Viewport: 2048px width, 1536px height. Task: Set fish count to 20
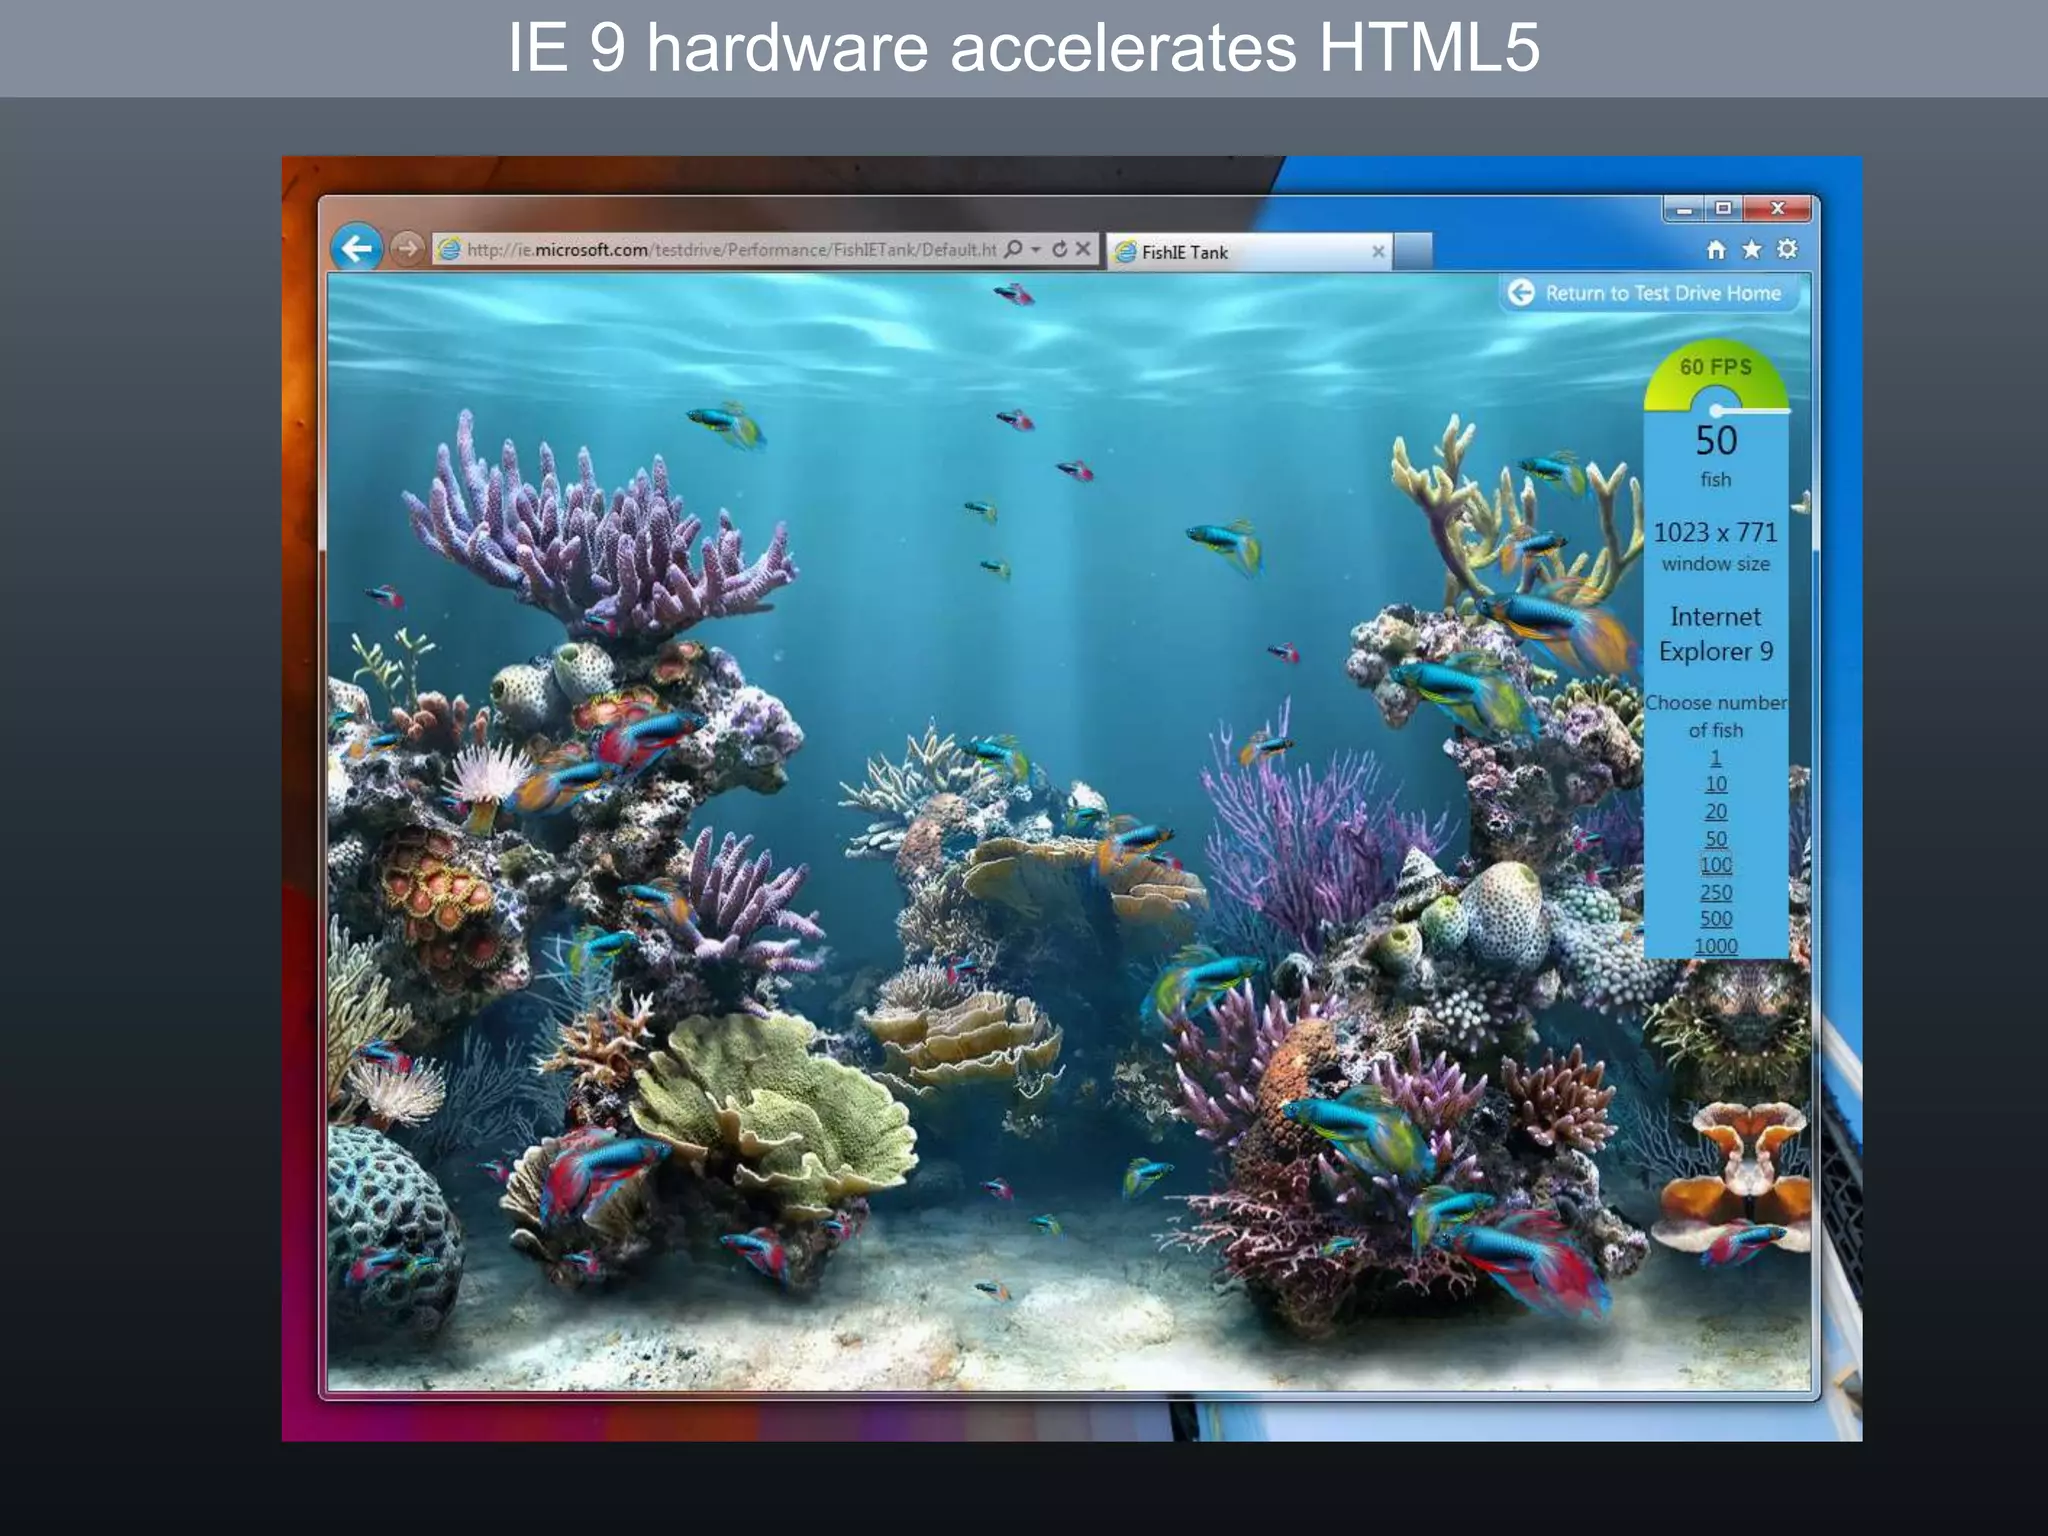(1716, 812)
